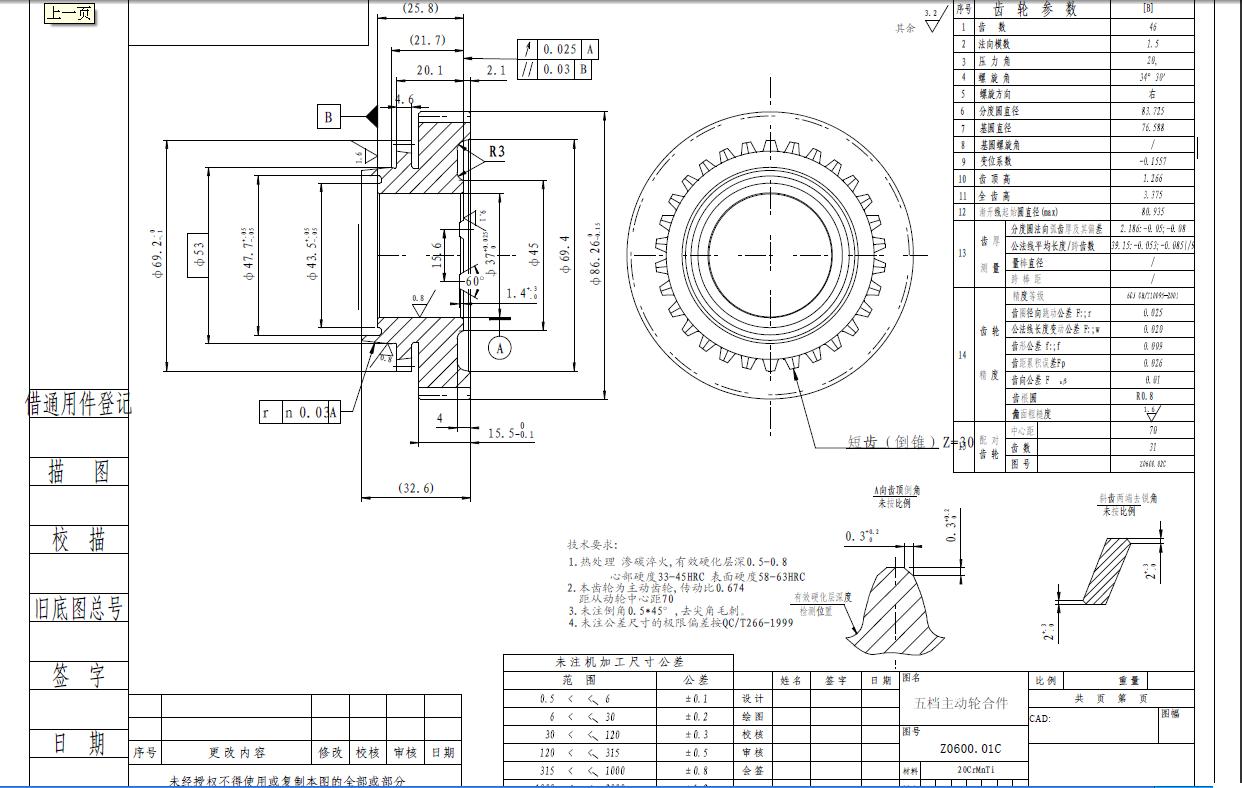The width and height of the screenshot is (1242, 788).
Task: Go back using the 上一页 button
Action: [x=70, y=13]
